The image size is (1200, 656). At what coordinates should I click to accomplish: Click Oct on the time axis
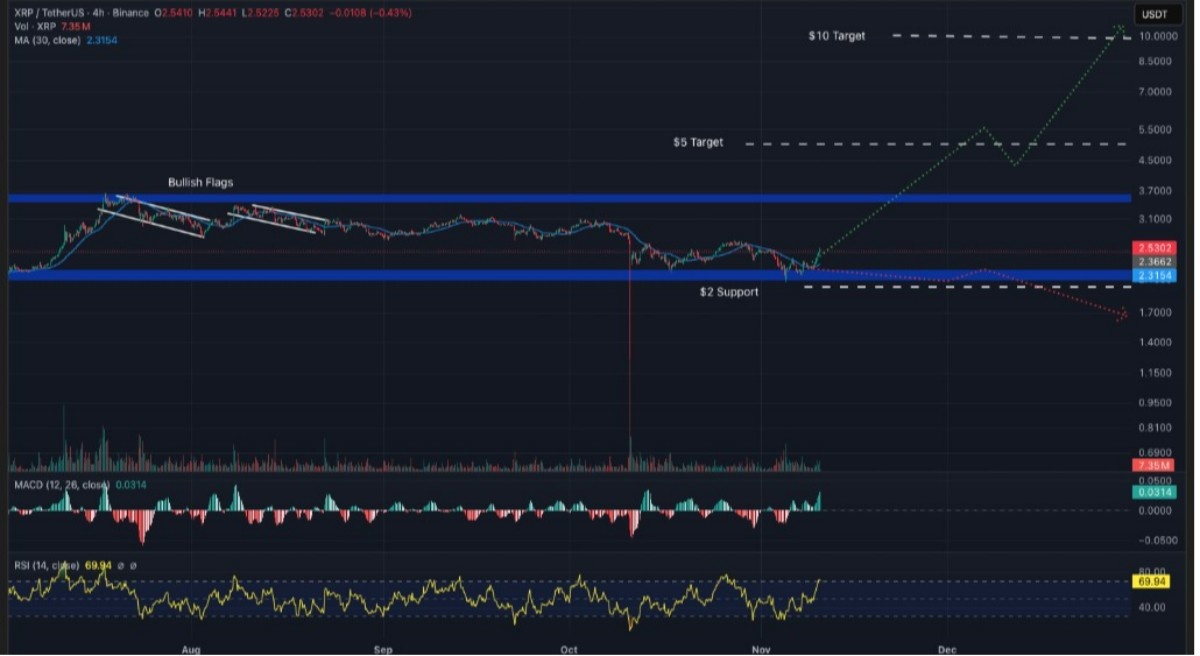point(568,649)
